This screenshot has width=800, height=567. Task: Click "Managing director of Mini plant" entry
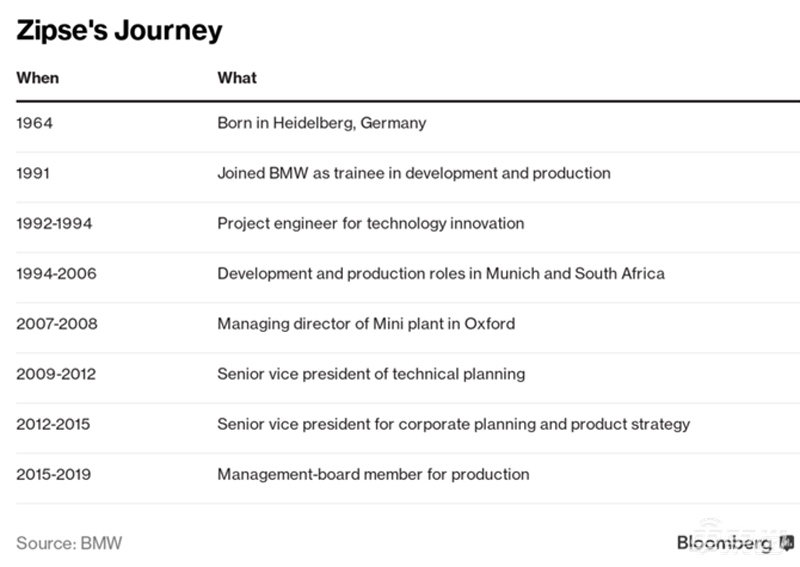(x=366, y=323)
